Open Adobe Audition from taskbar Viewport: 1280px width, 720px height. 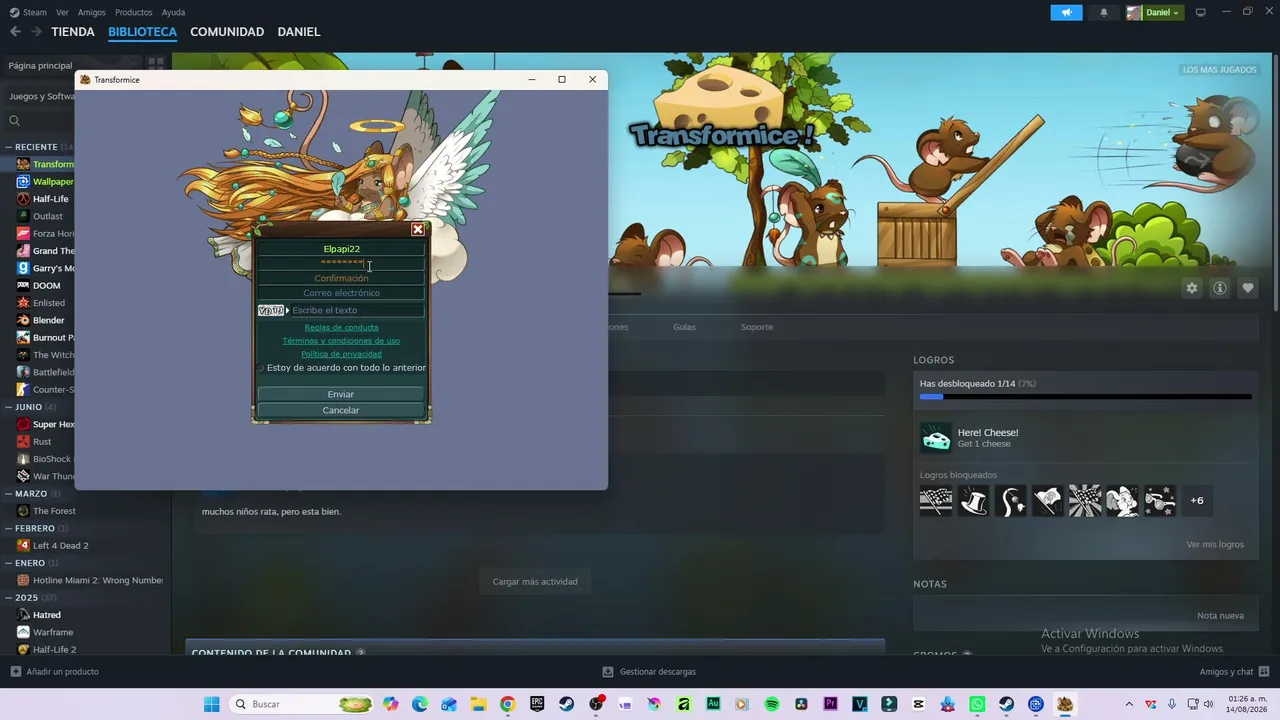[713, 704]
